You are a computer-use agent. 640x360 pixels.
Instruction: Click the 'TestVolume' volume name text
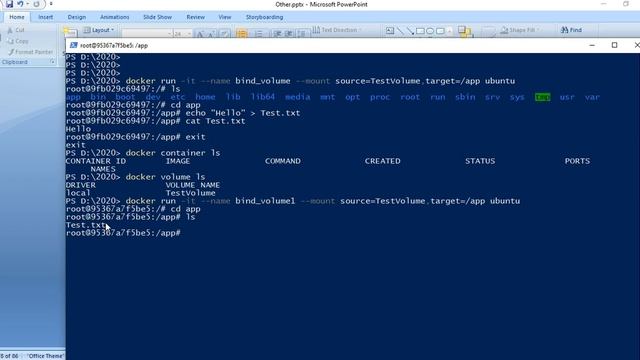pos(191,193)
